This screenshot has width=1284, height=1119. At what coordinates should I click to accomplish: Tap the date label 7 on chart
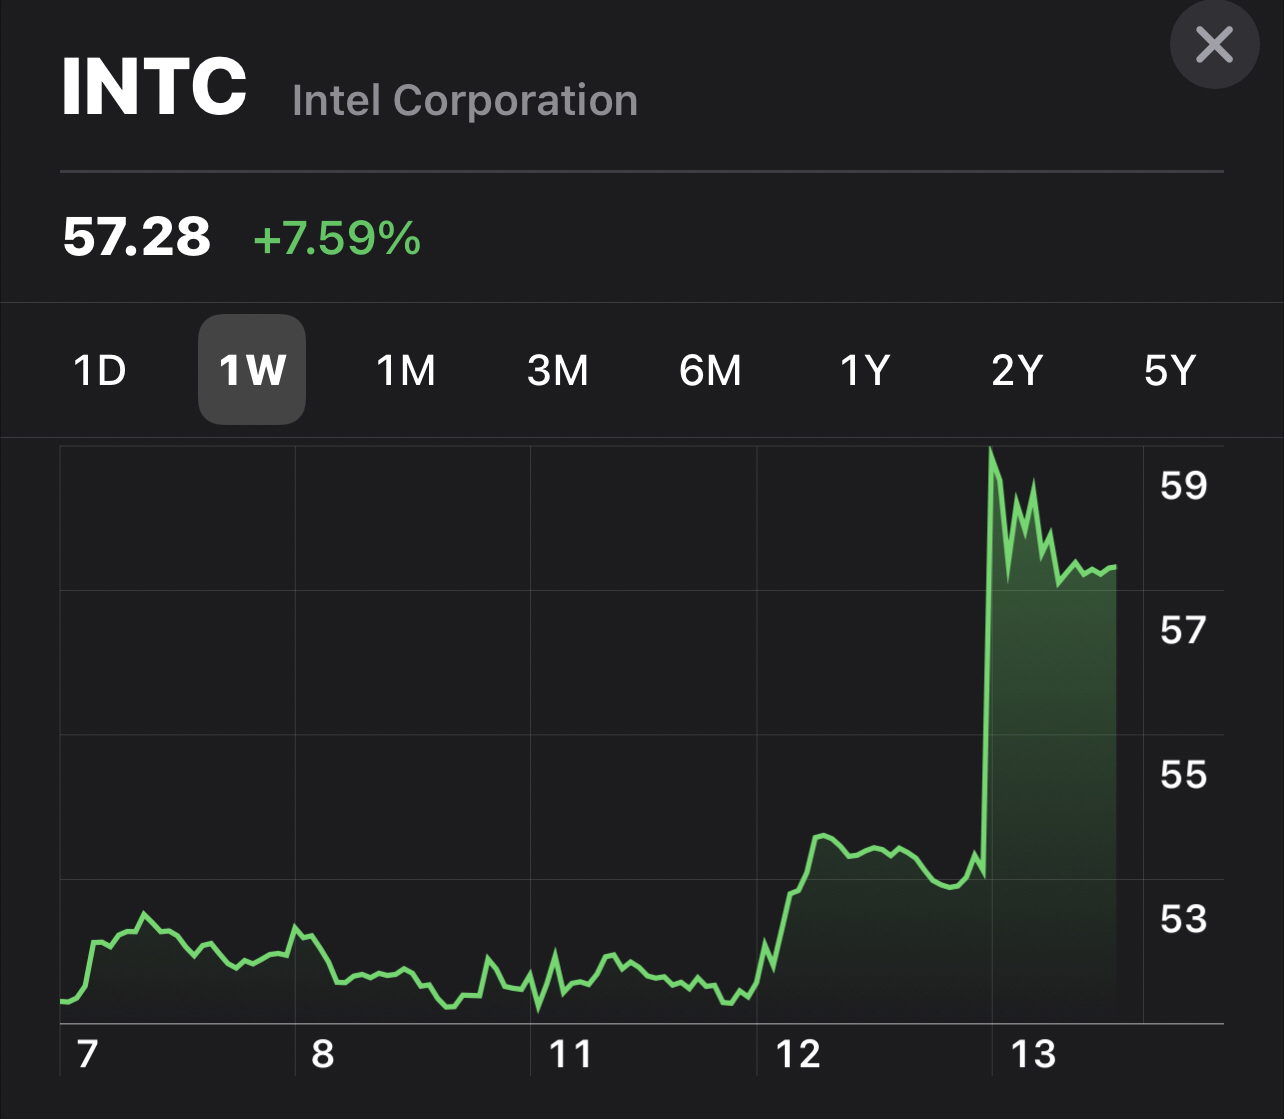(87, 1054)
